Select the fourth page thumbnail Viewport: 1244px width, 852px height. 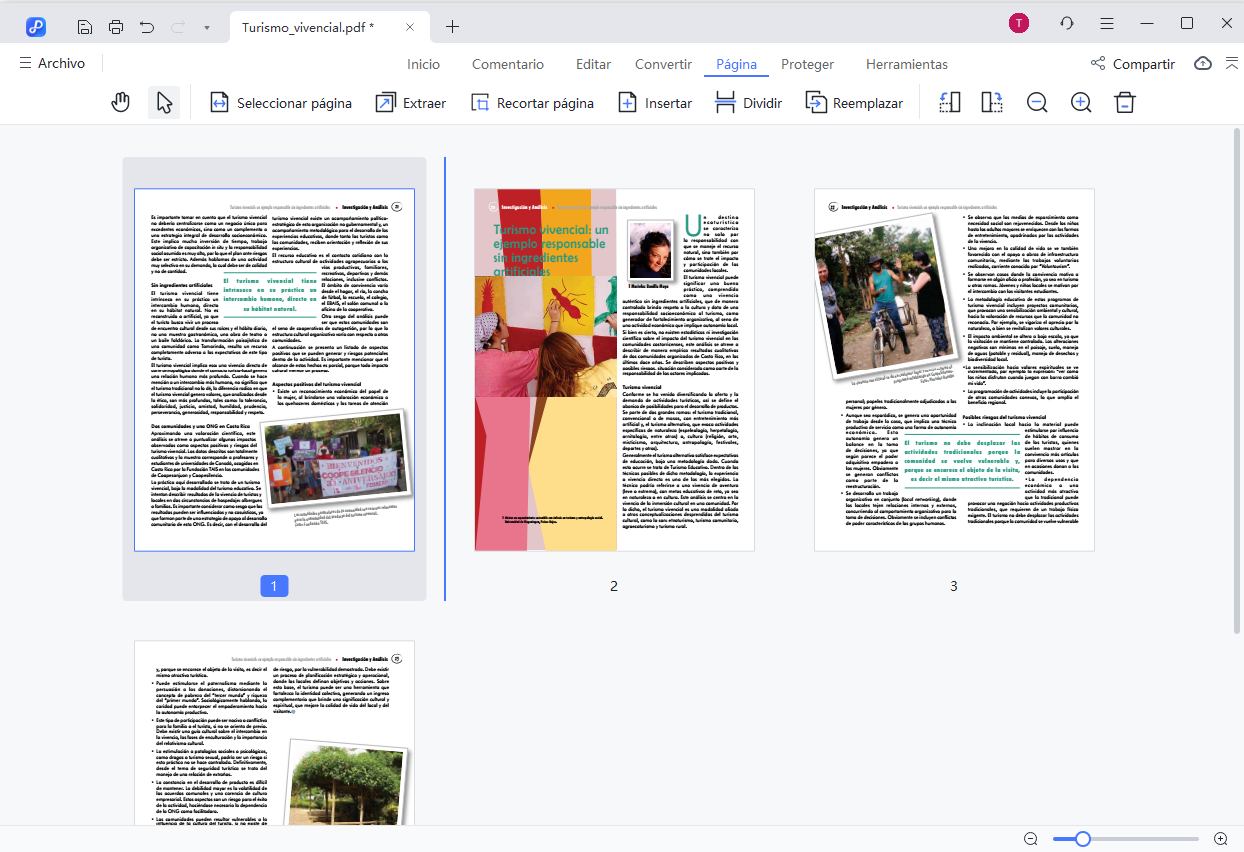click(274, 733)
